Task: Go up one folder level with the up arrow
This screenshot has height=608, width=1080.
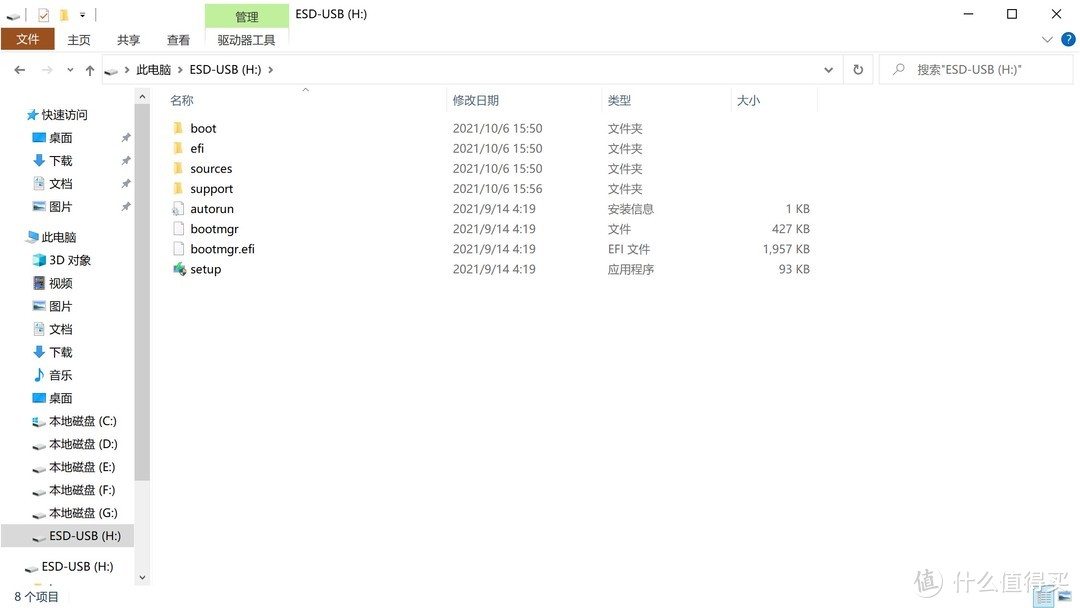Action: pyautogui.click(x=89, y=69)
